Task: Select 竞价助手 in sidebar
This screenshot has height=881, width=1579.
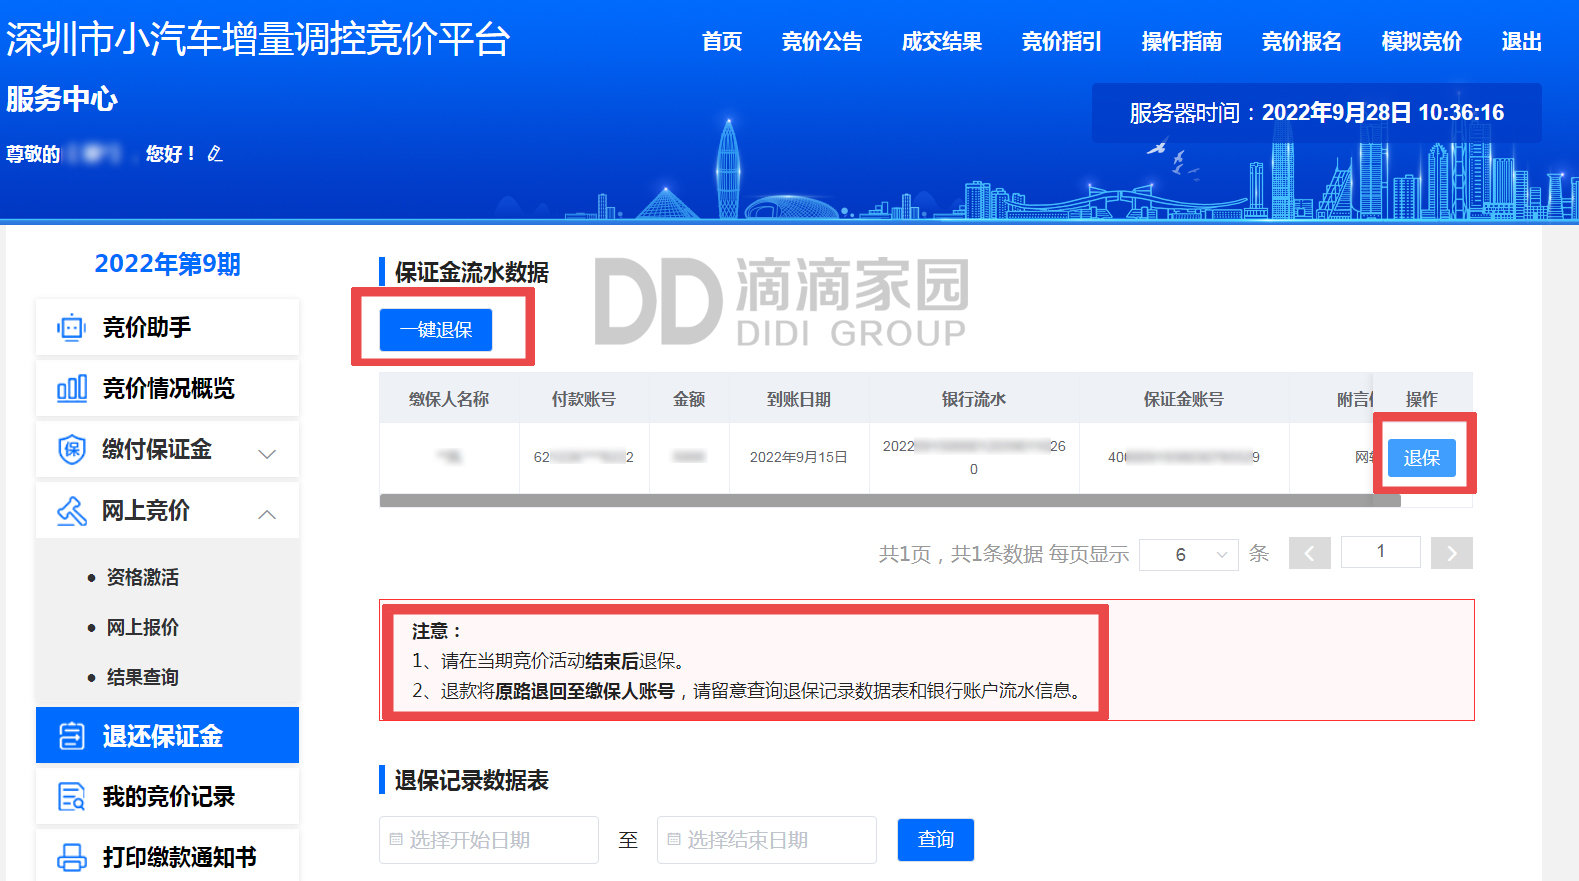Action: pos(167,327)
